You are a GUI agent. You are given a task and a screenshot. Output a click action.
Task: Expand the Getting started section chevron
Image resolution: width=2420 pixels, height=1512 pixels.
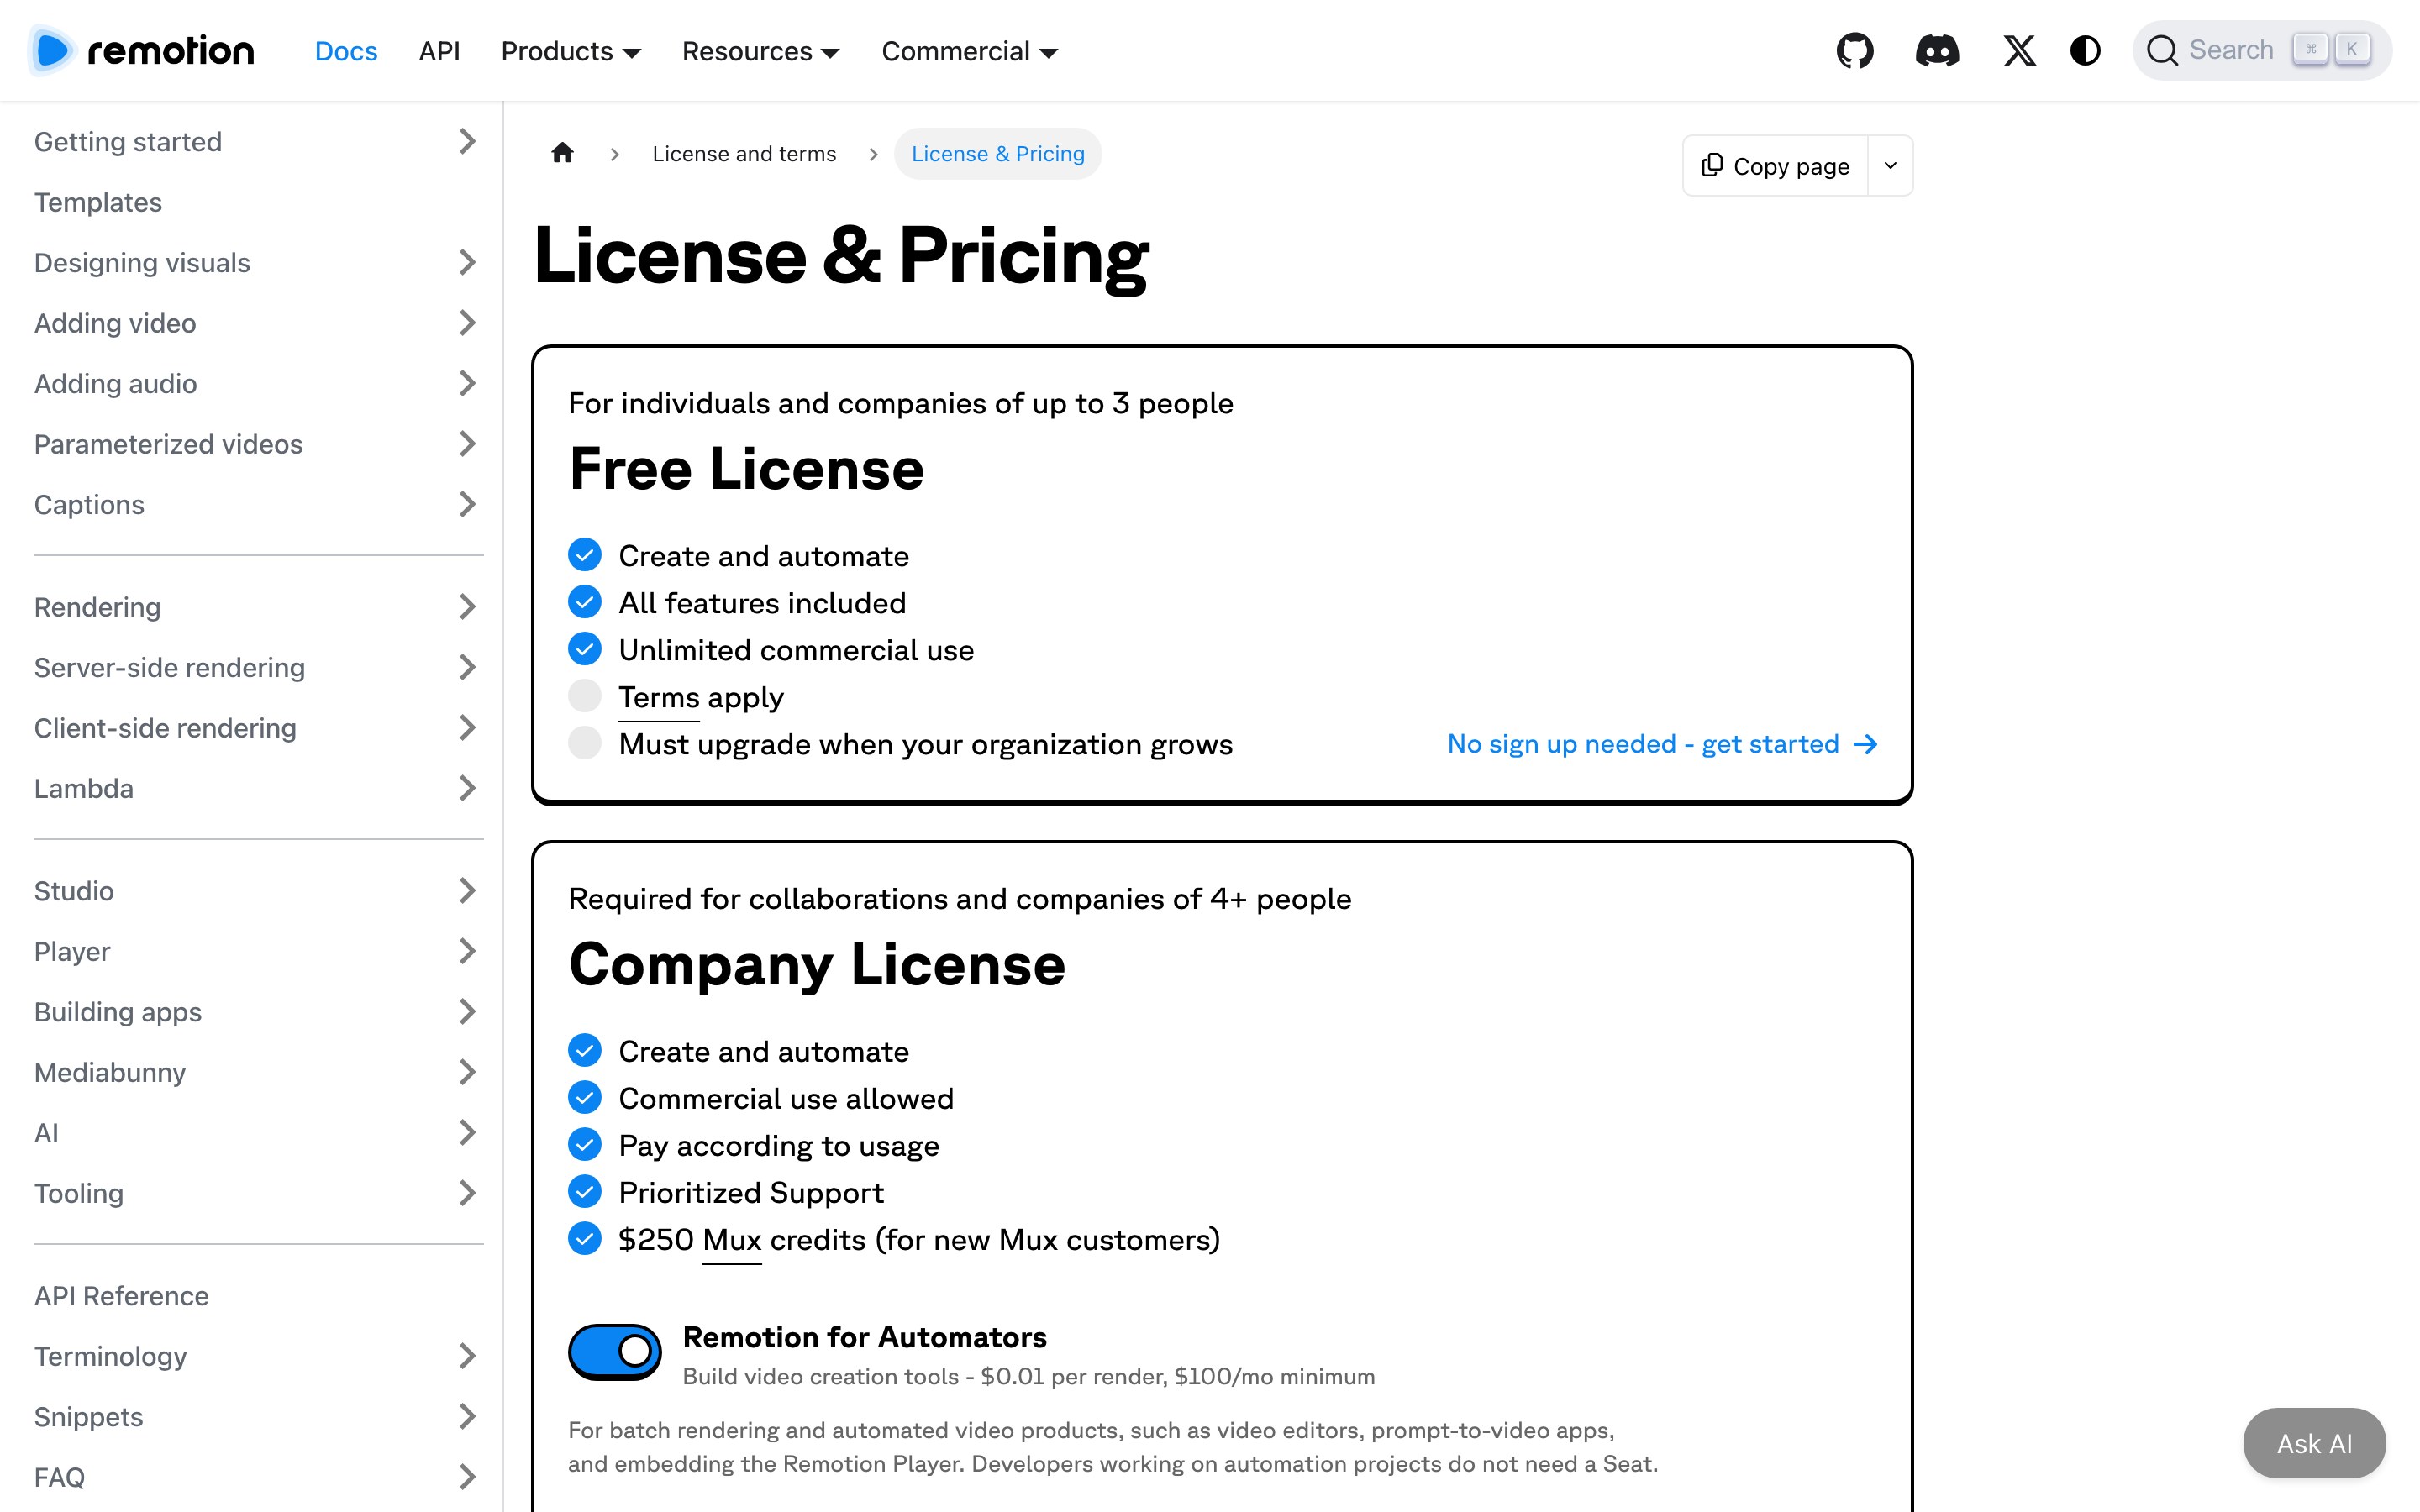467,142
